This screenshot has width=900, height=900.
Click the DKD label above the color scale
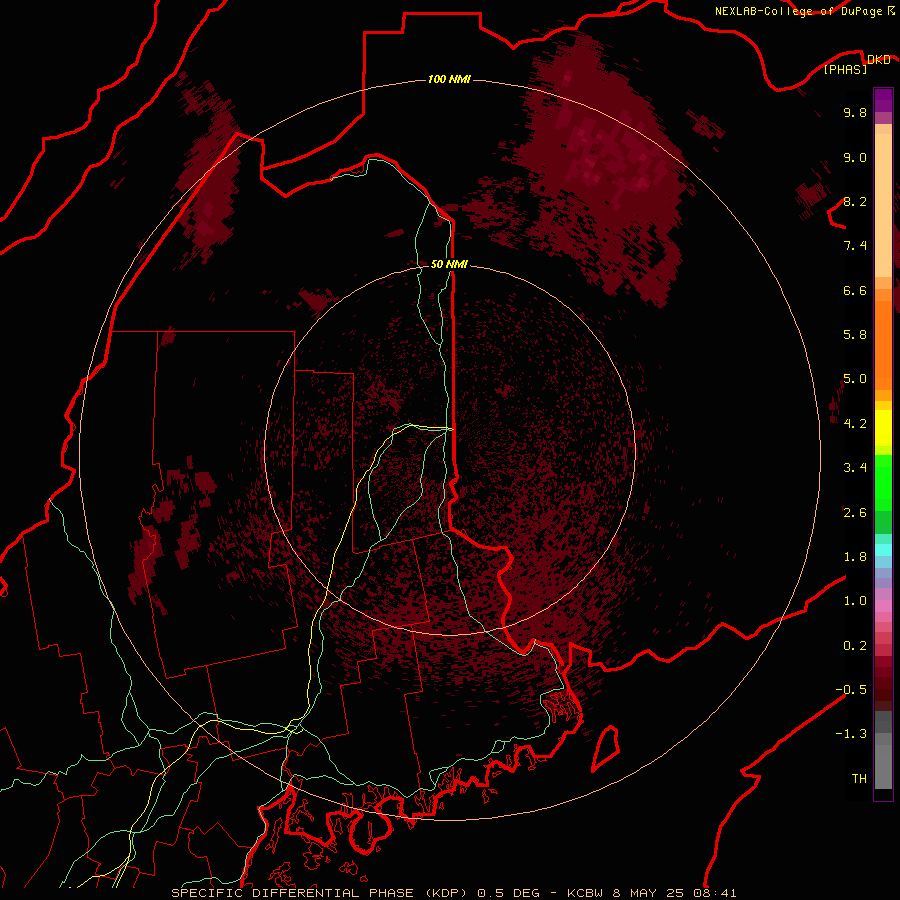coord(878,59)
